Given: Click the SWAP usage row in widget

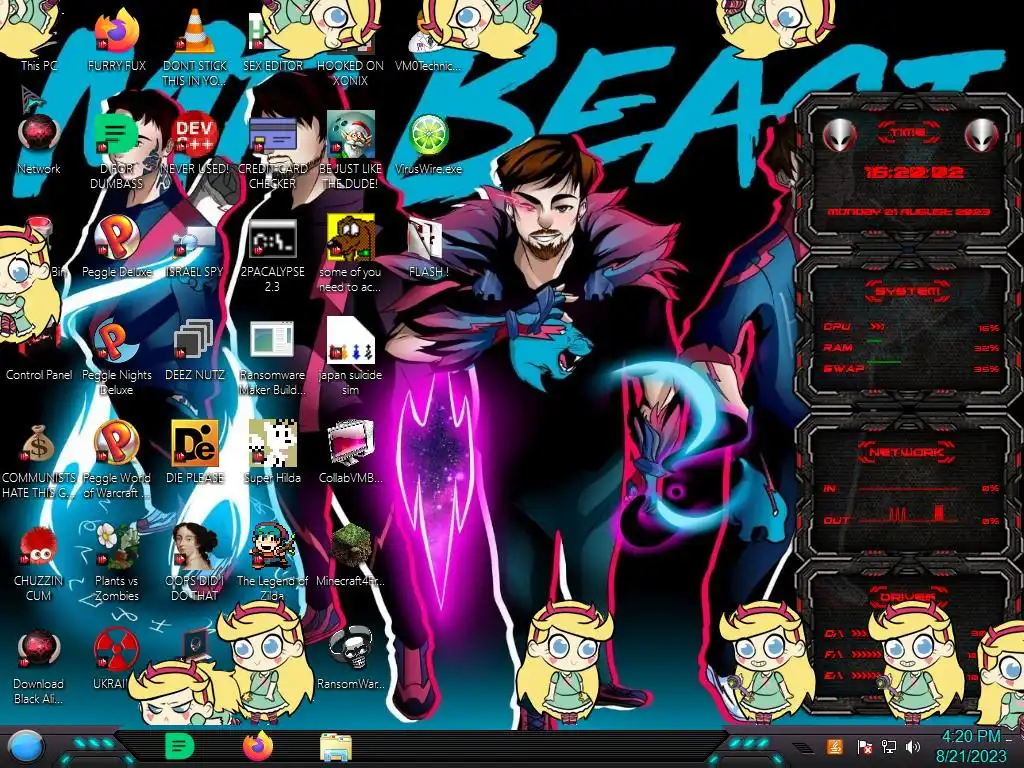Looking at the screenshot, I should click(910, 368).
